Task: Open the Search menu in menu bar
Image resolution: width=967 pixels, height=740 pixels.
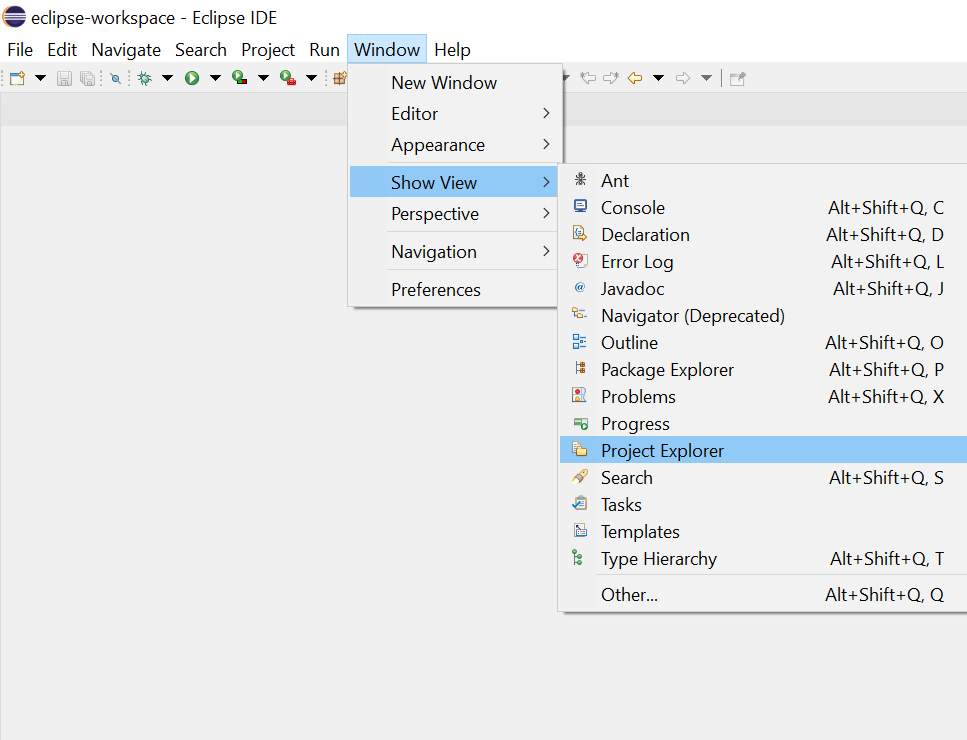Action: click(201, 50)
